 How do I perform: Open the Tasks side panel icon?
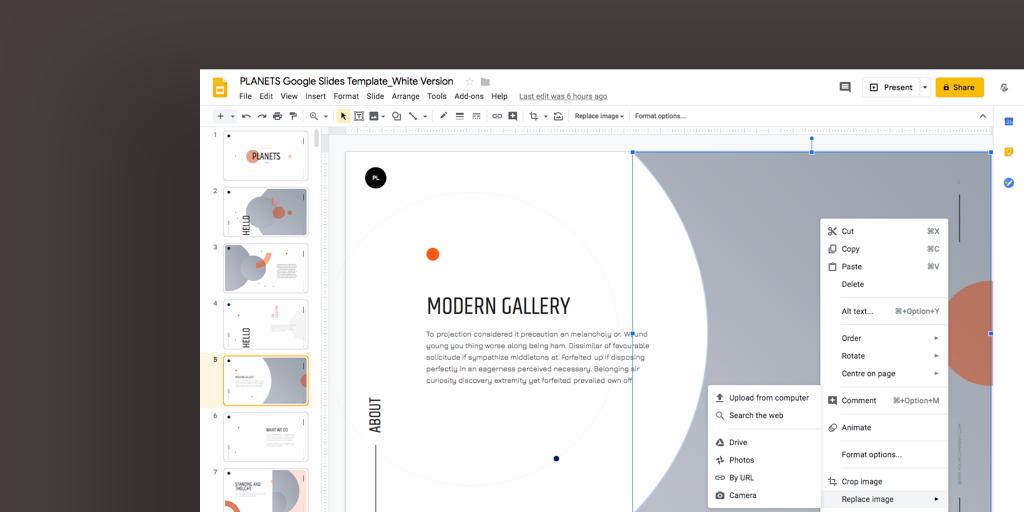click(x=1008, y=183)
